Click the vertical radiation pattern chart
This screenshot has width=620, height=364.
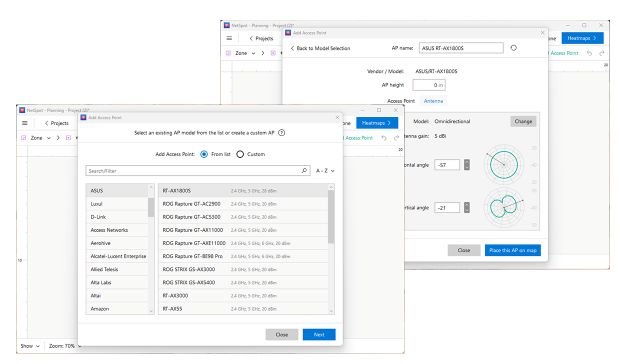[x=504, y=207]
